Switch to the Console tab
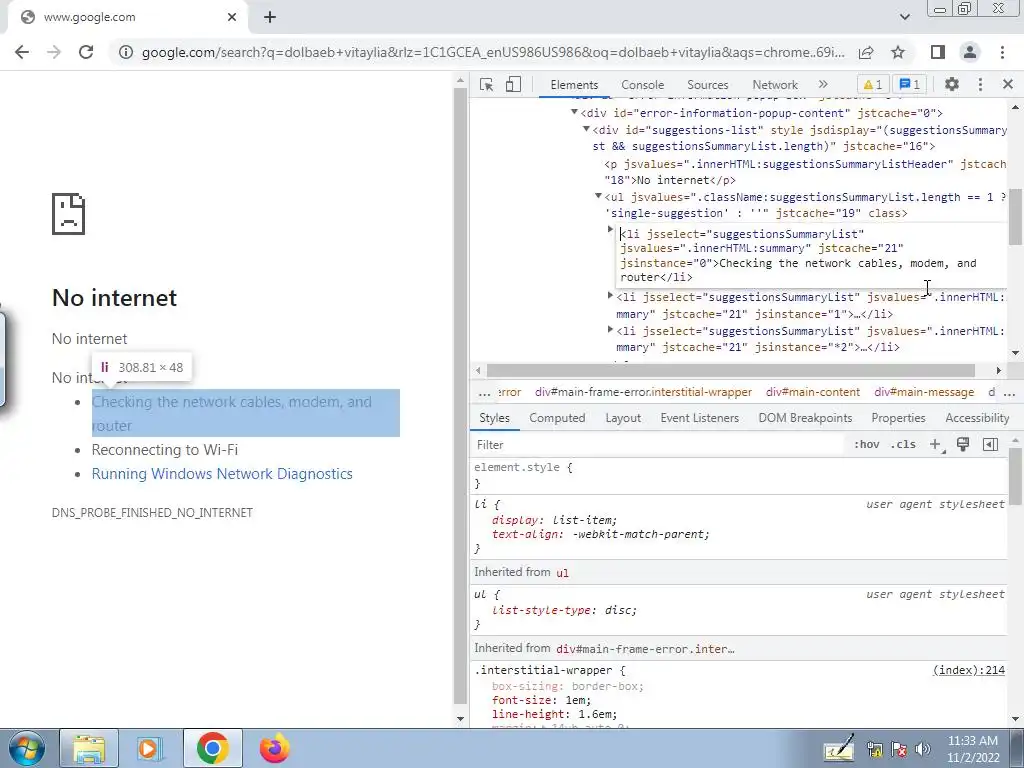The width and height of the screenshot is (1024, 768). tap(643, 85)
